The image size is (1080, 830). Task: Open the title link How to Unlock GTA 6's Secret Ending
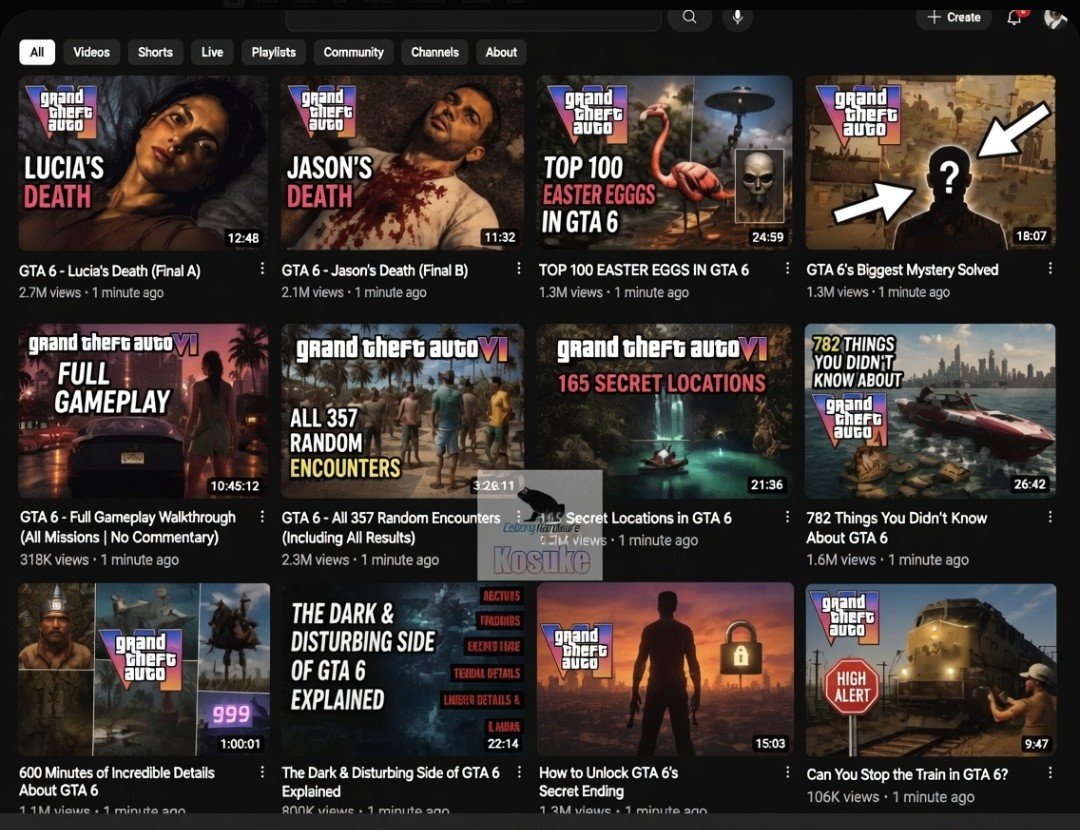[608, 782]
